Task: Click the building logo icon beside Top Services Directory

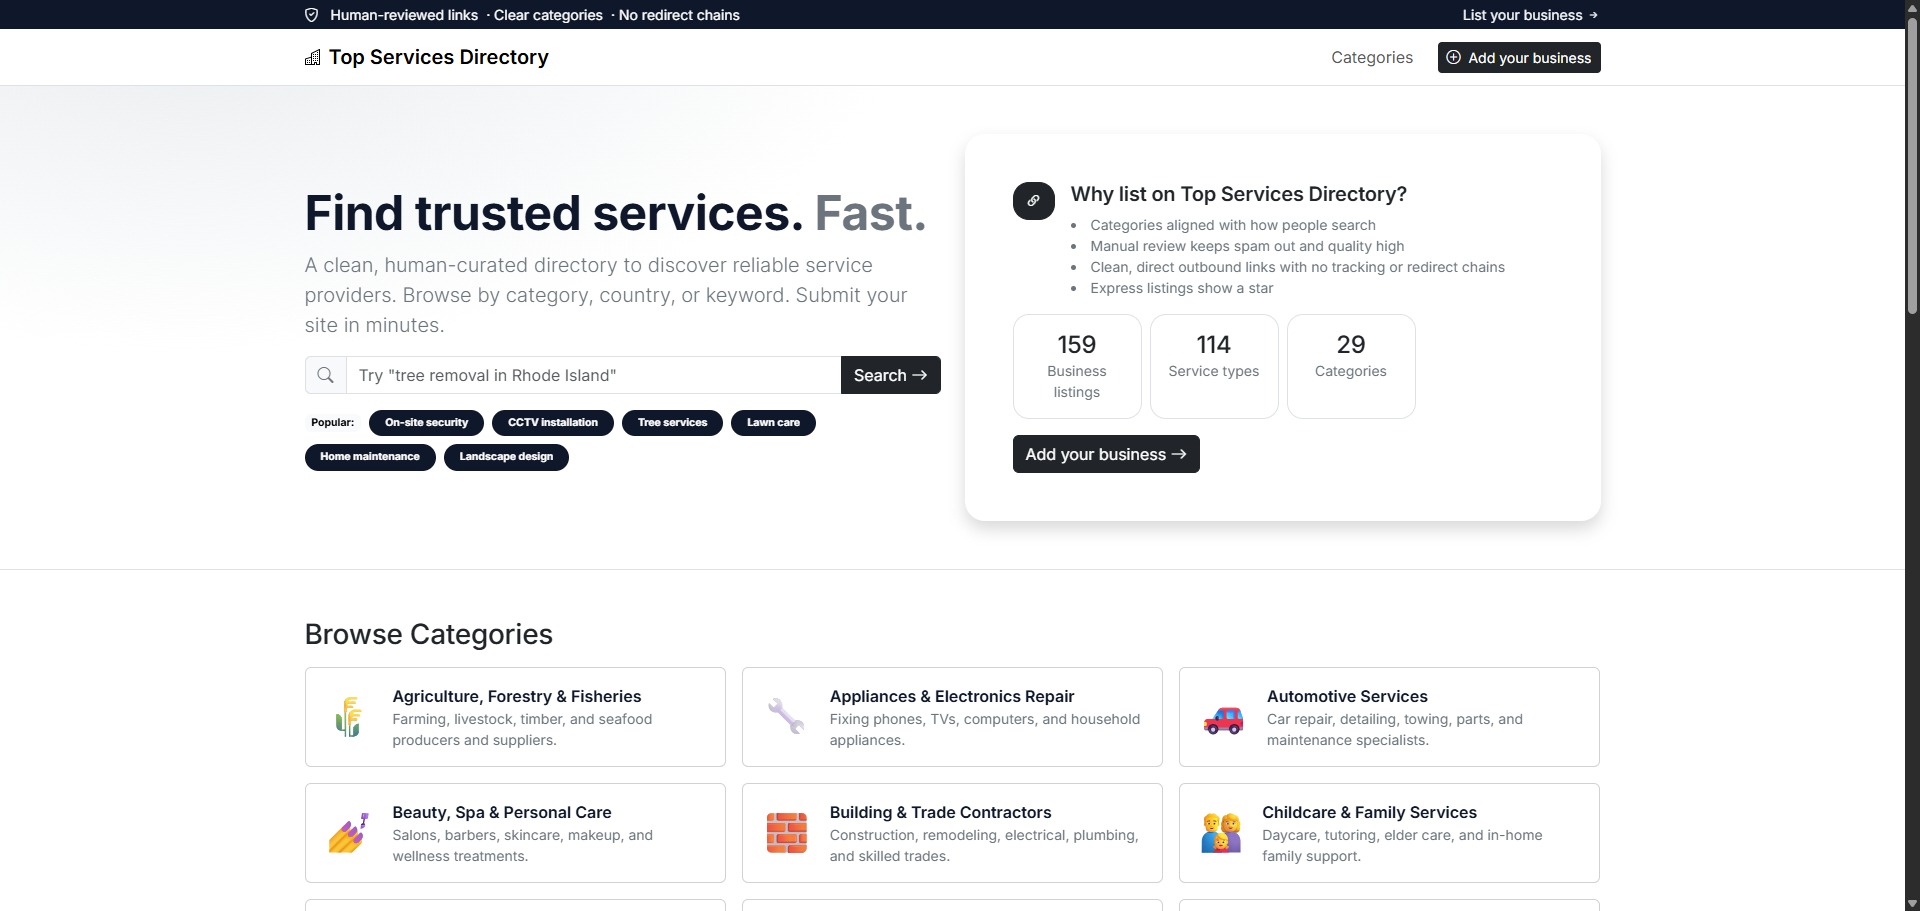Action: pos(313,58)
